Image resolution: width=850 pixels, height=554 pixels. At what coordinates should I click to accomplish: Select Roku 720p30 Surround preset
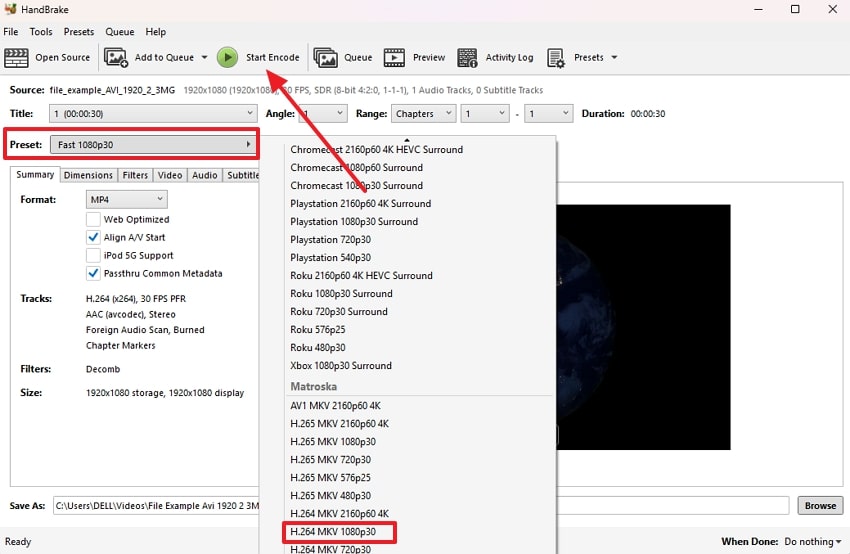pyautogui.click(x=339, y=312)
